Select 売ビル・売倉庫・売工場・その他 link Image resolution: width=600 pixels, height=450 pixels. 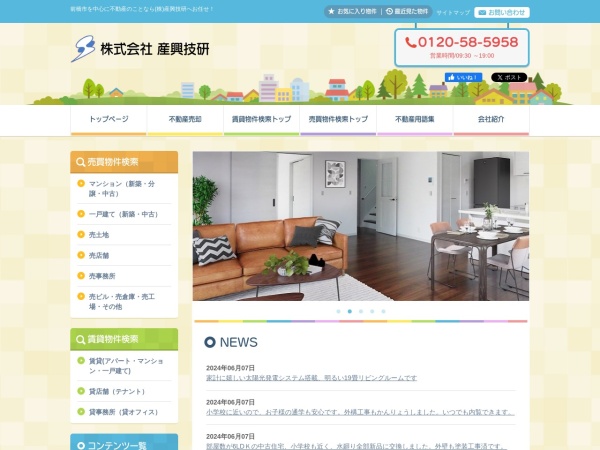pyautogui.click(x=122, y=302)
